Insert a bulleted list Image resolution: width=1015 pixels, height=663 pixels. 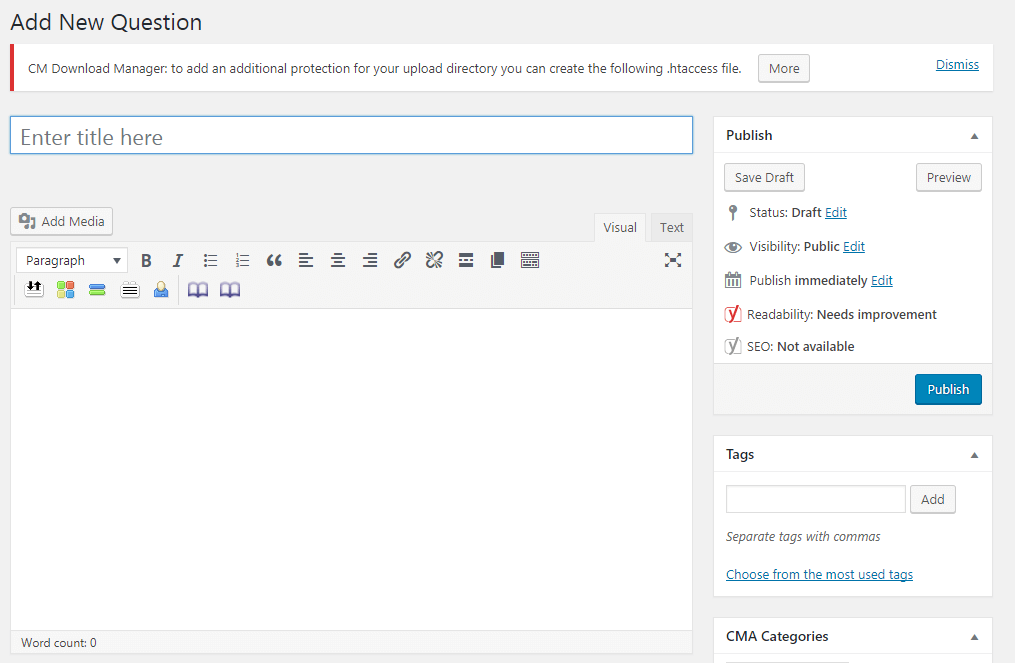[x=210, y=260]
